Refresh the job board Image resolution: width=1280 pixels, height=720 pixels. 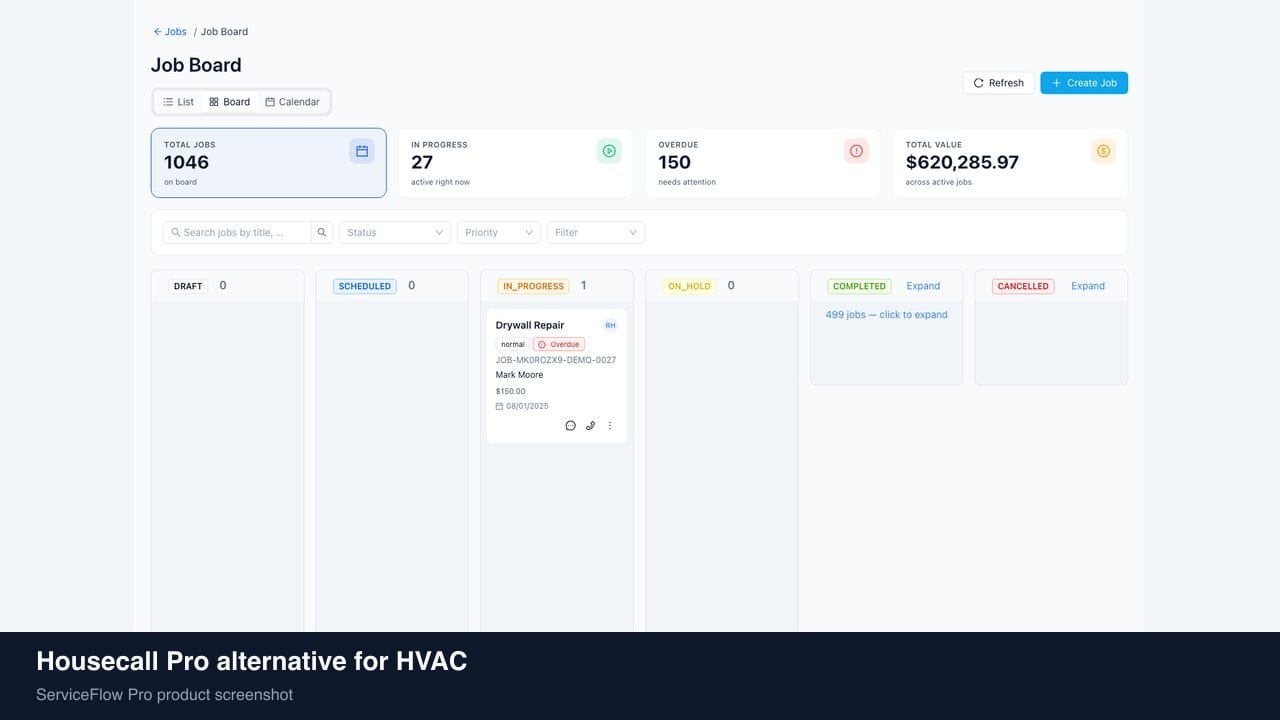(x=998, y=83)
